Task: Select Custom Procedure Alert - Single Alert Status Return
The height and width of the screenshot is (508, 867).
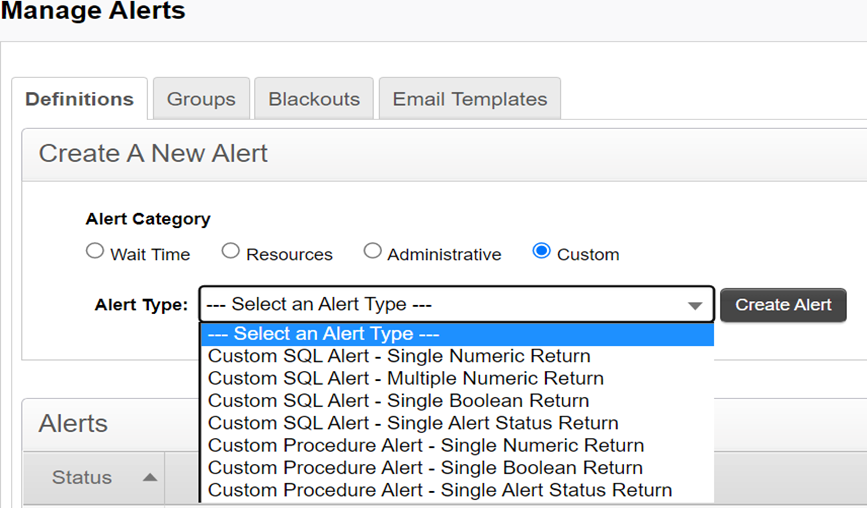Action: pos(440,490)
